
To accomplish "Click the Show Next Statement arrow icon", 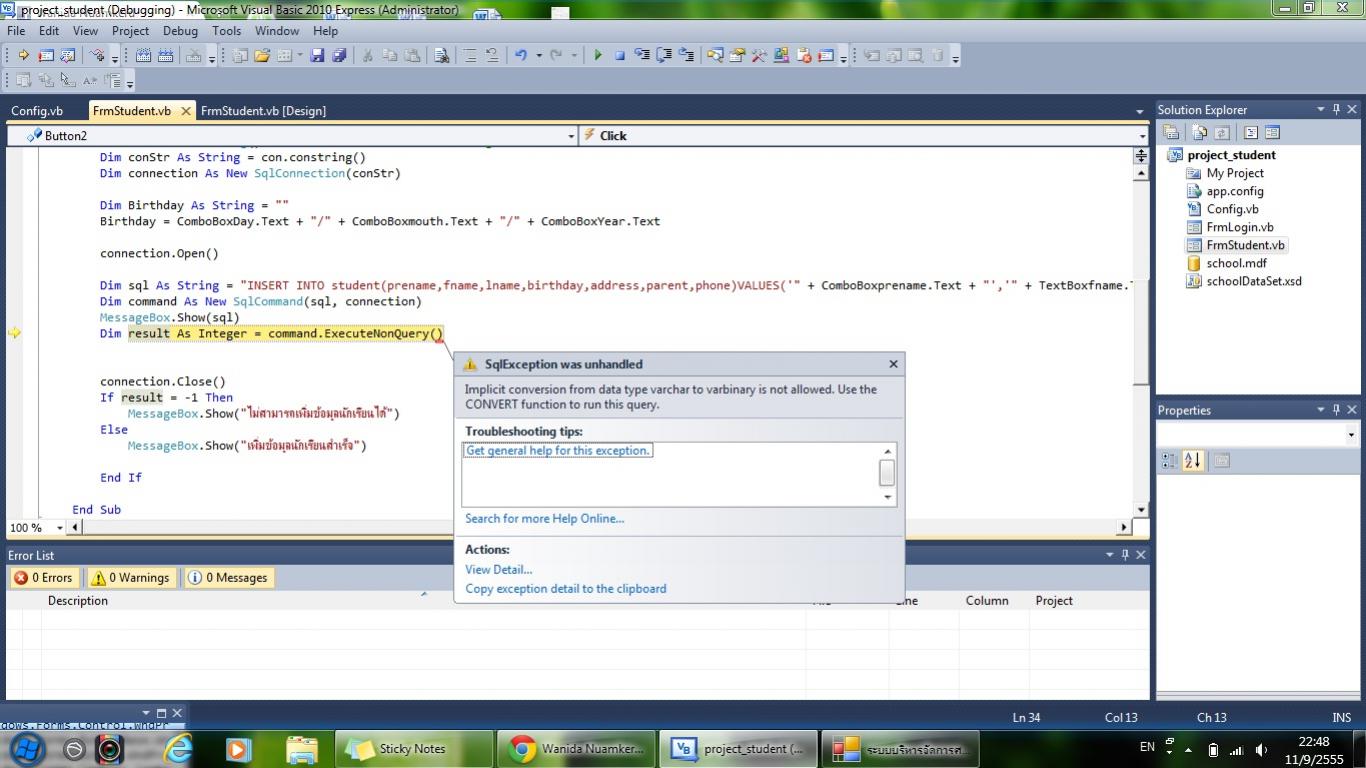I will tap(22, 56).
